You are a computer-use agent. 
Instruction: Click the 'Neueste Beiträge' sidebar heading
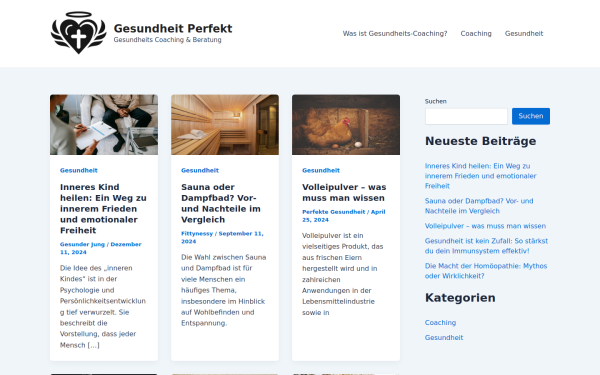click(x=480, y=141)
